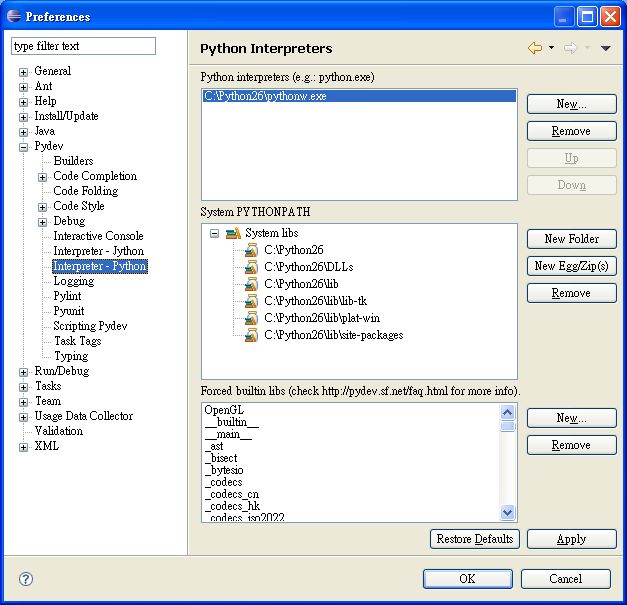Click Cancel to discard changes

pos(565,579)
